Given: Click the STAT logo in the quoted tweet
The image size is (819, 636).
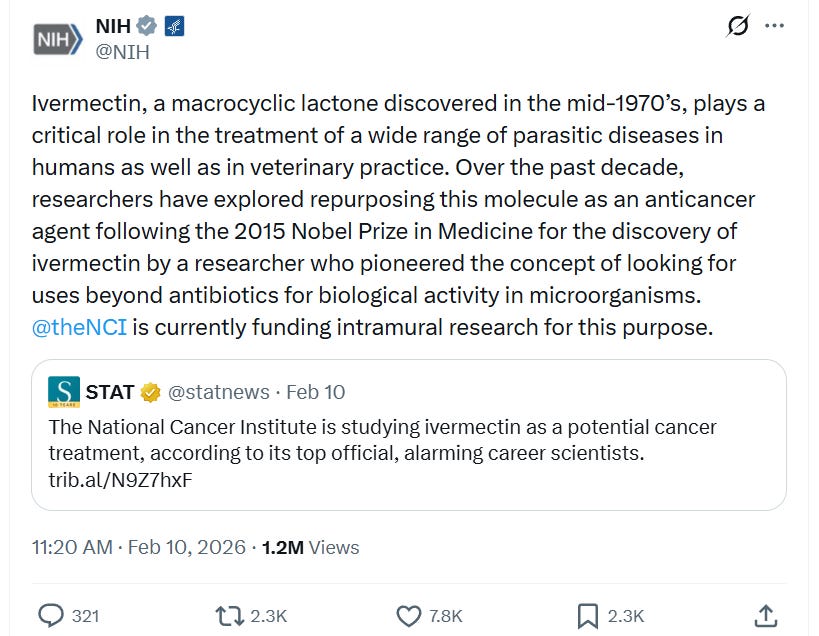Looking at the screenshot, I should coord(63,392).
